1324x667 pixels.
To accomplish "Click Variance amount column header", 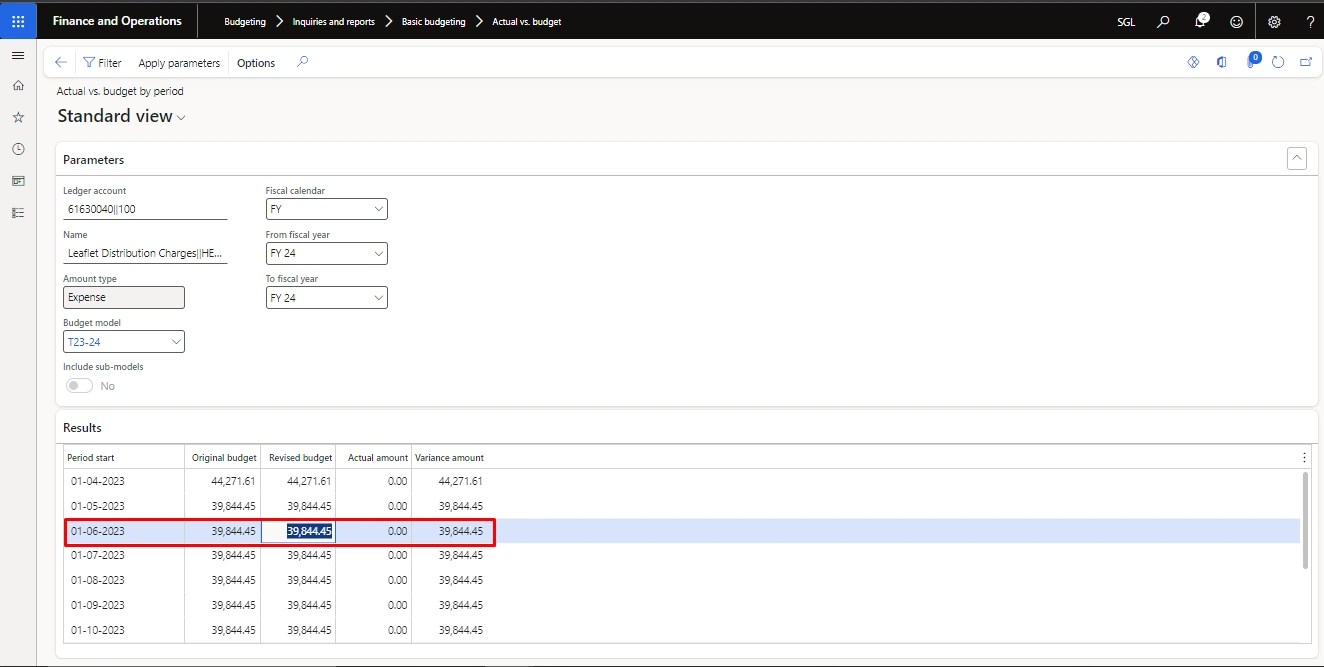I will click(450, 457).
